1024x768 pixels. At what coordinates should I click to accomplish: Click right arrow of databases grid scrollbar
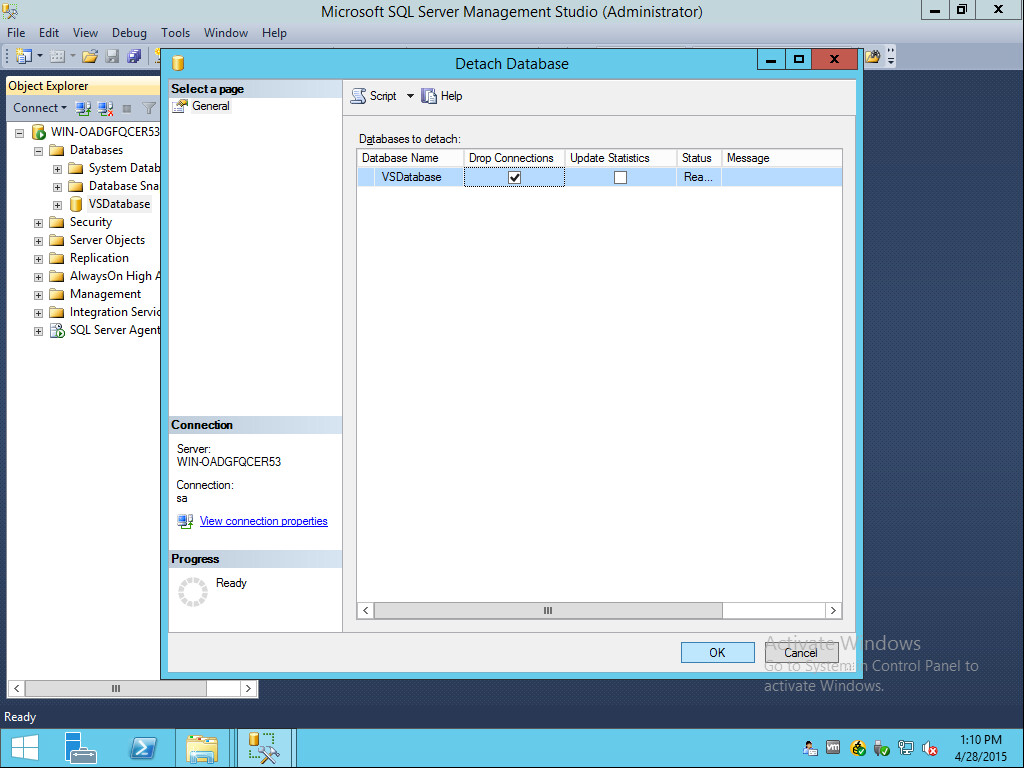pos(833,611)
